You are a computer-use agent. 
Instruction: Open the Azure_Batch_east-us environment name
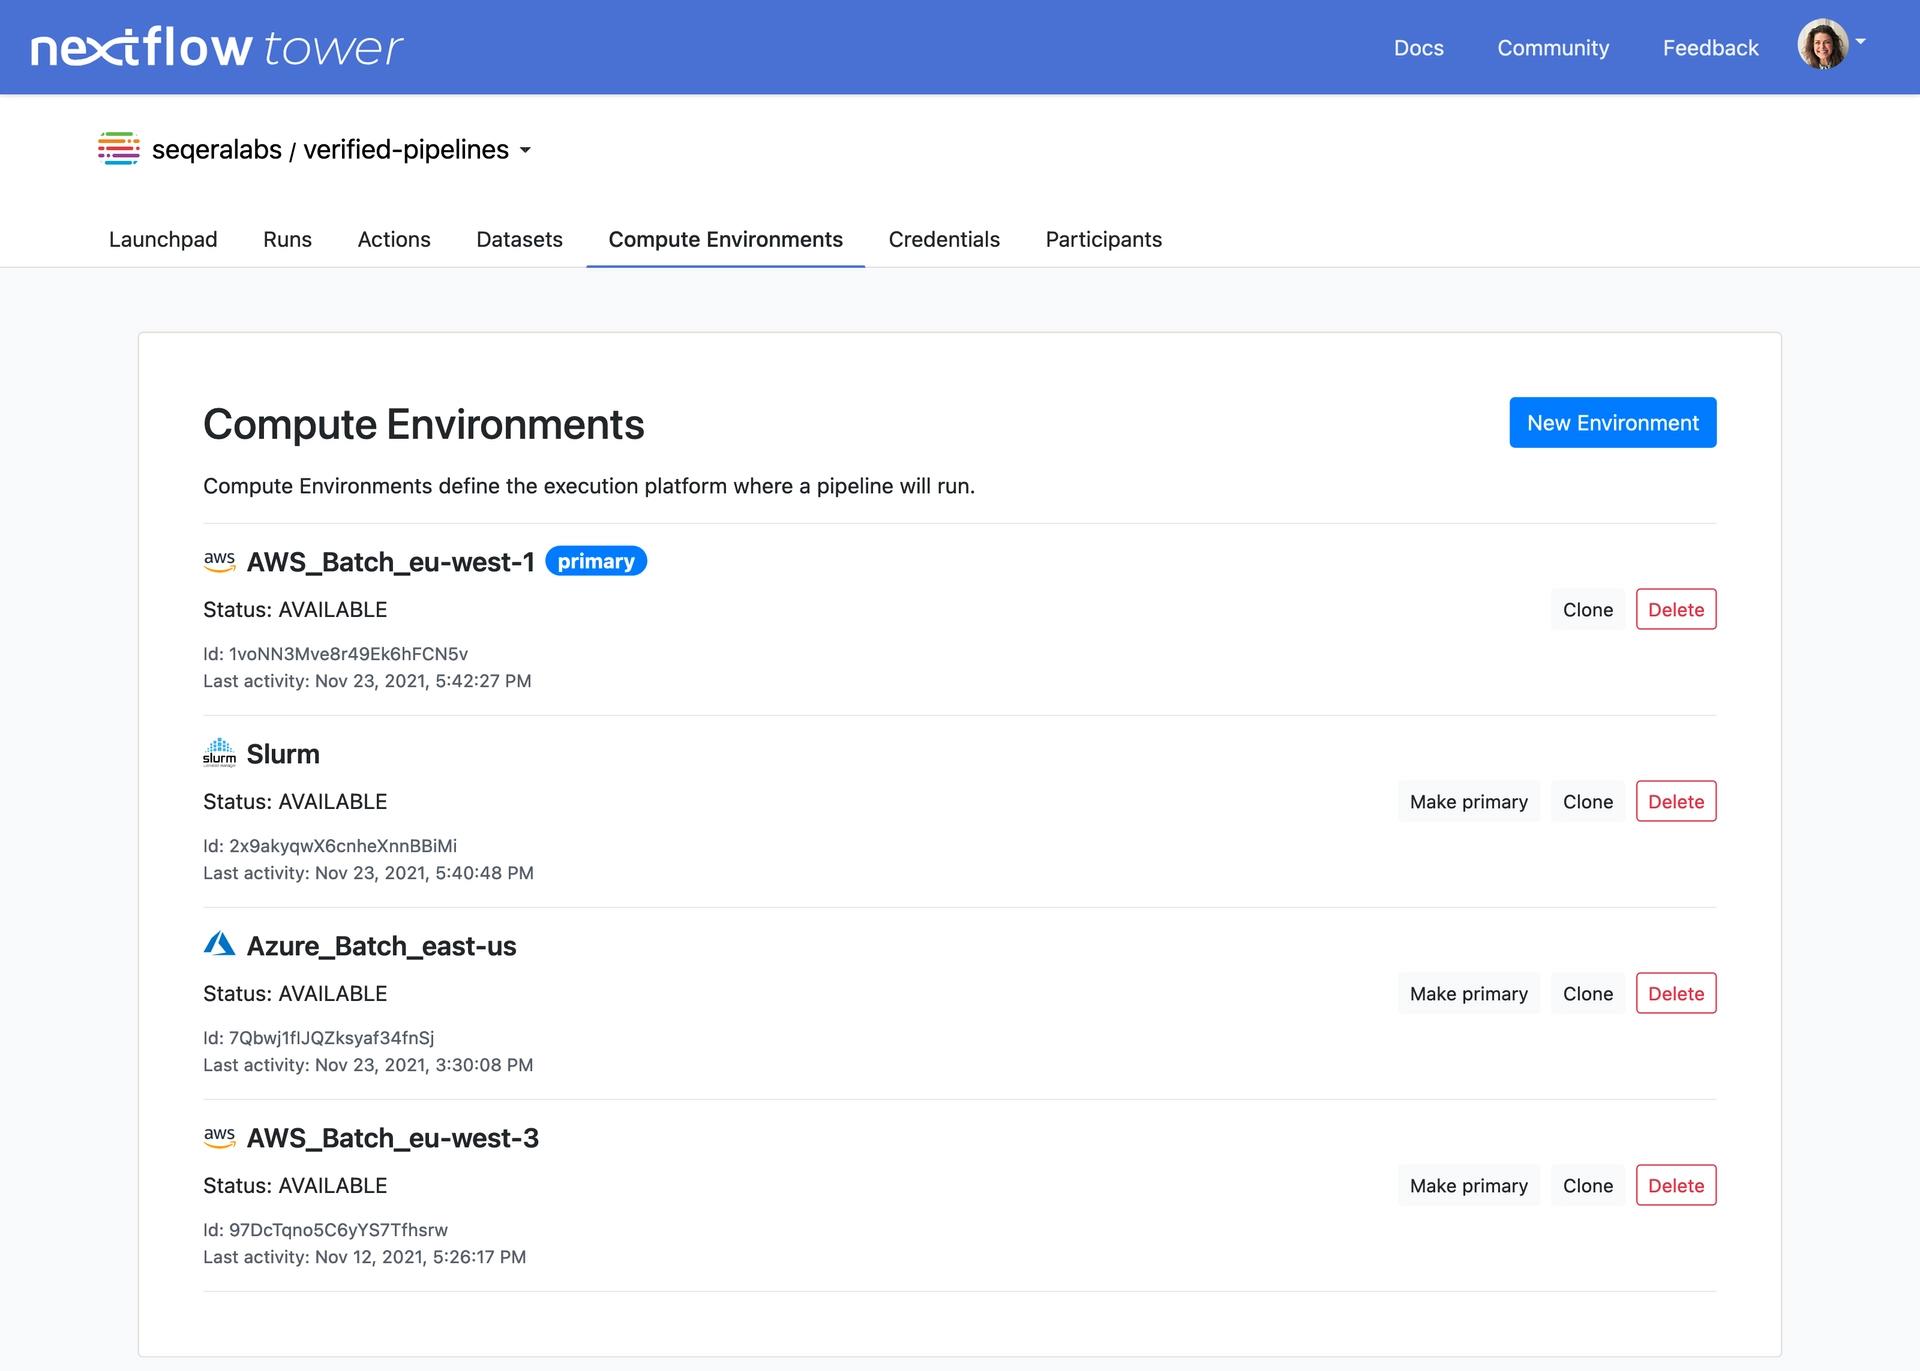click(x=381, y=946)
